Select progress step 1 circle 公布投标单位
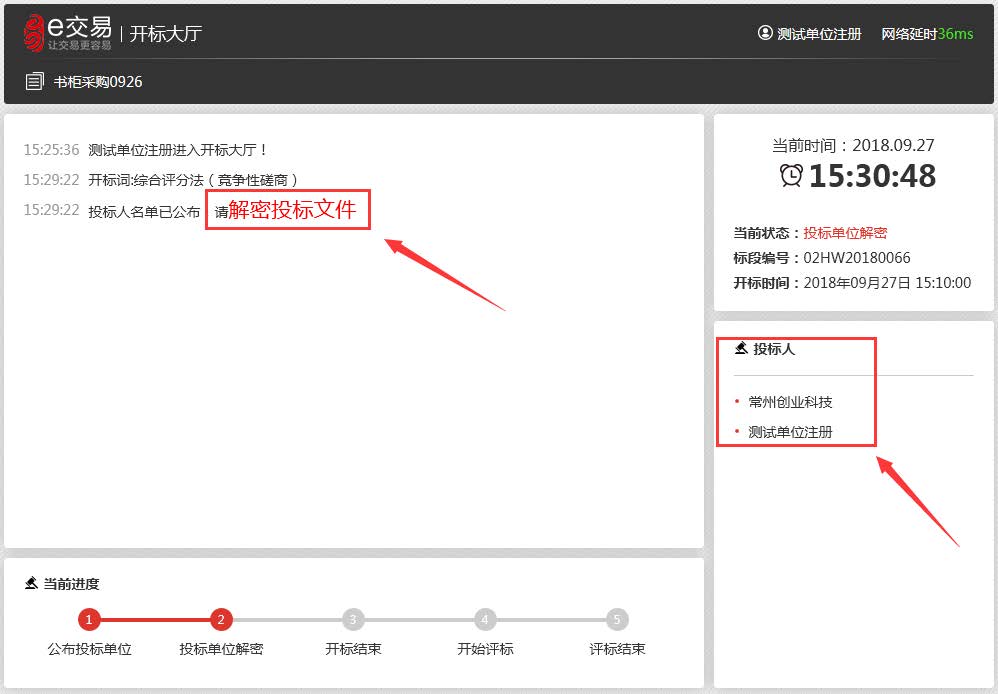Screen dimensions: 998x694 tap(89, 619)
